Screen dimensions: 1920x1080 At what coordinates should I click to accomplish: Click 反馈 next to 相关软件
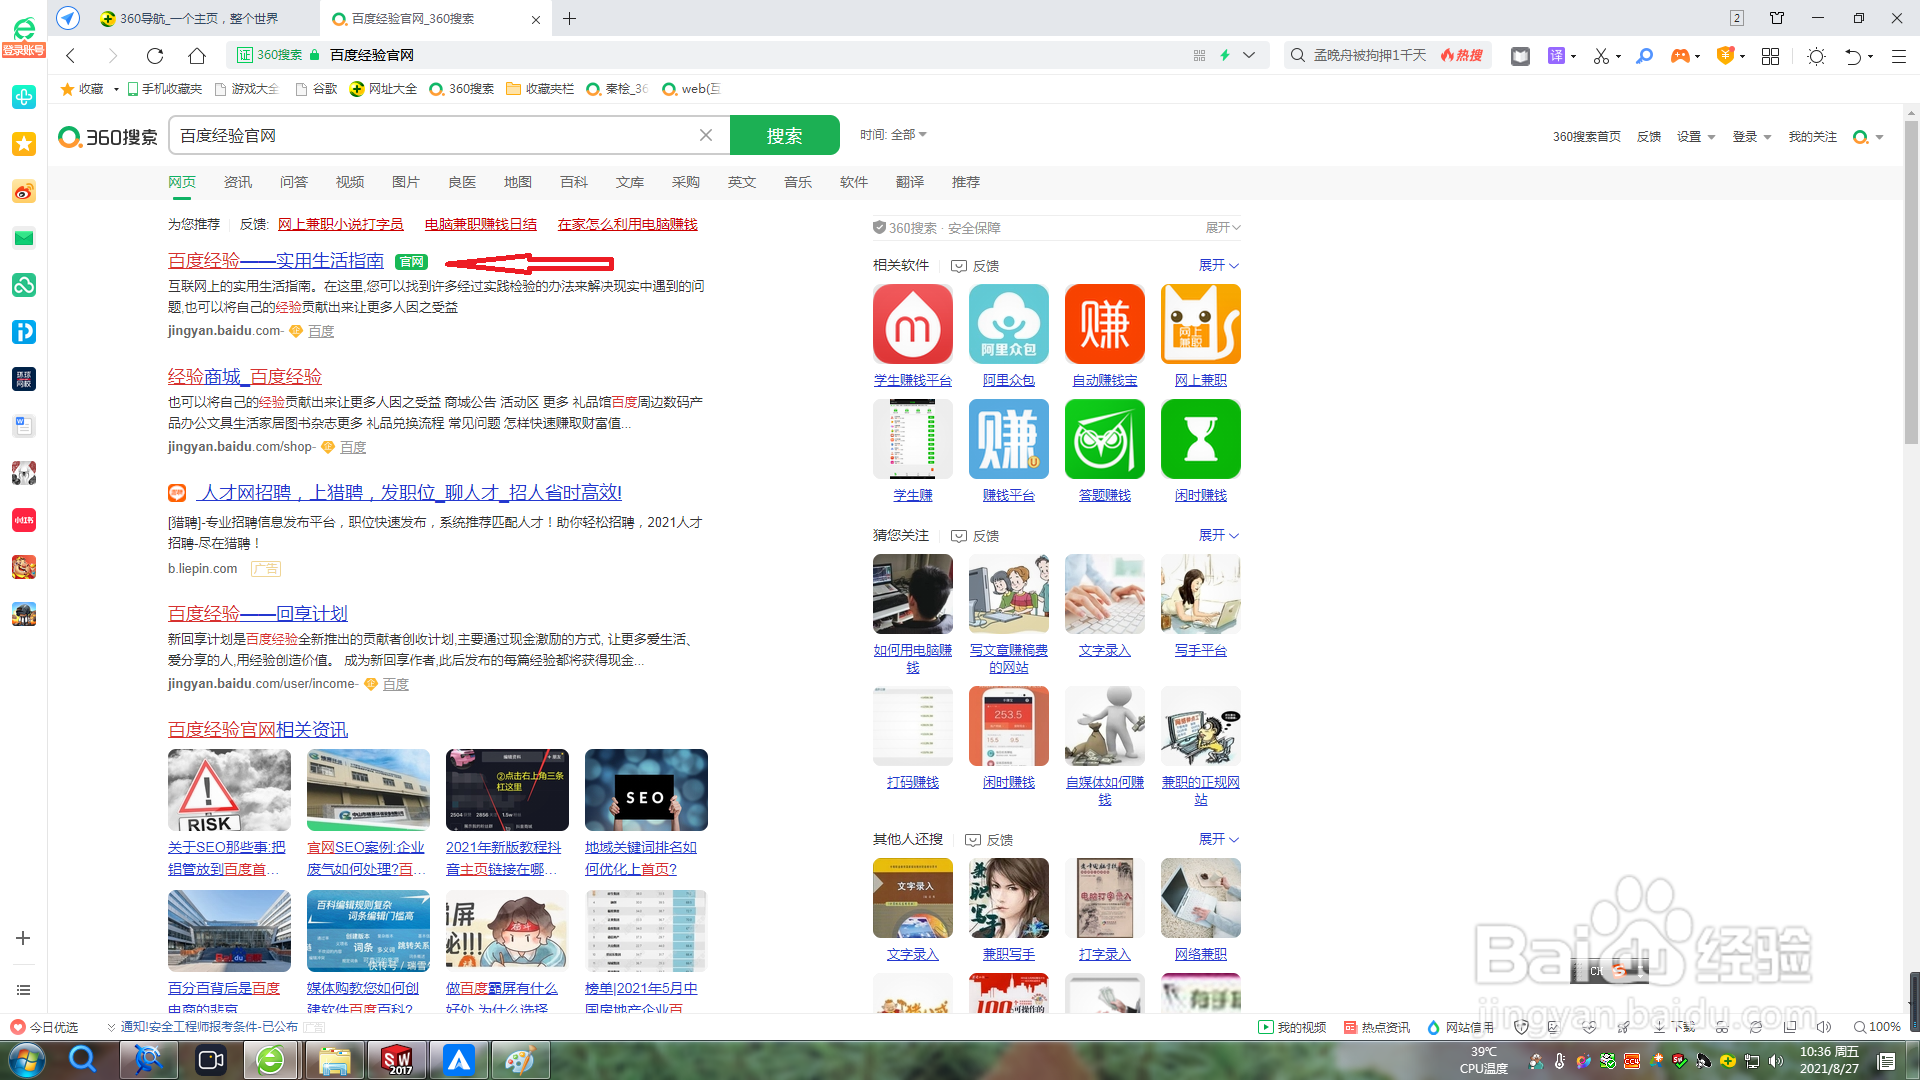click(x=975, y=266)
